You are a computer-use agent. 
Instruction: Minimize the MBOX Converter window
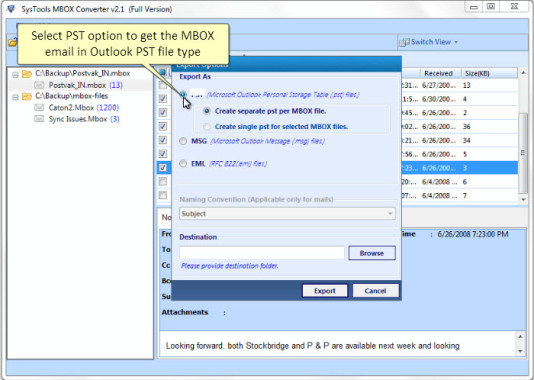474,7
